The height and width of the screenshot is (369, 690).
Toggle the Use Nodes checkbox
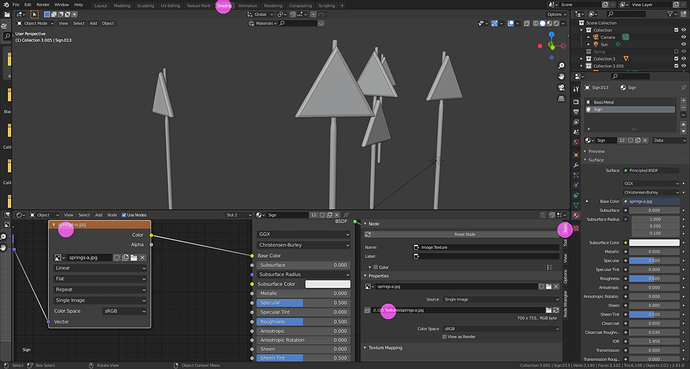click(x=124, y=215)
